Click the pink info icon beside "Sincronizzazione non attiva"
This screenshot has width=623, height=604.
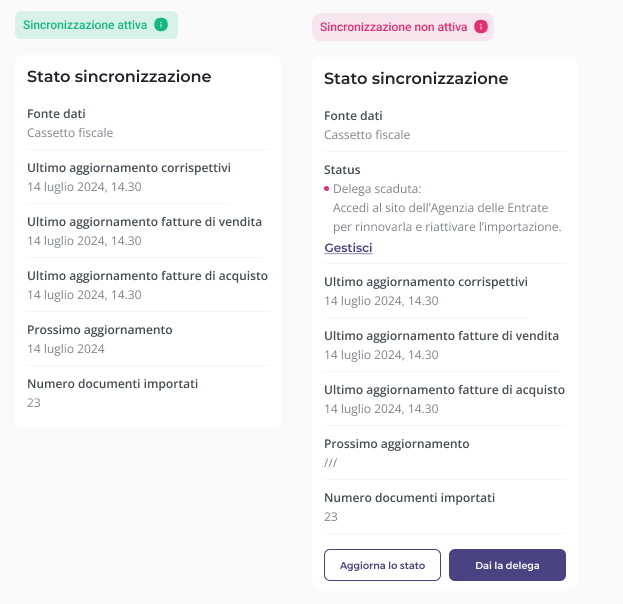tap(481, 27)
